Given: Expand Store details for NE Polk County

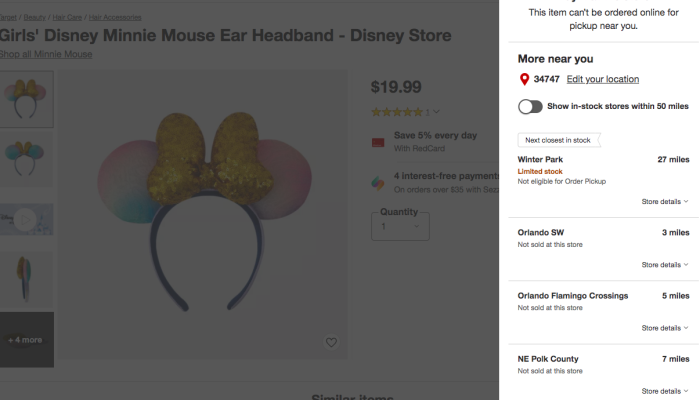Looking at the screenshot, I should coord(664,391).
